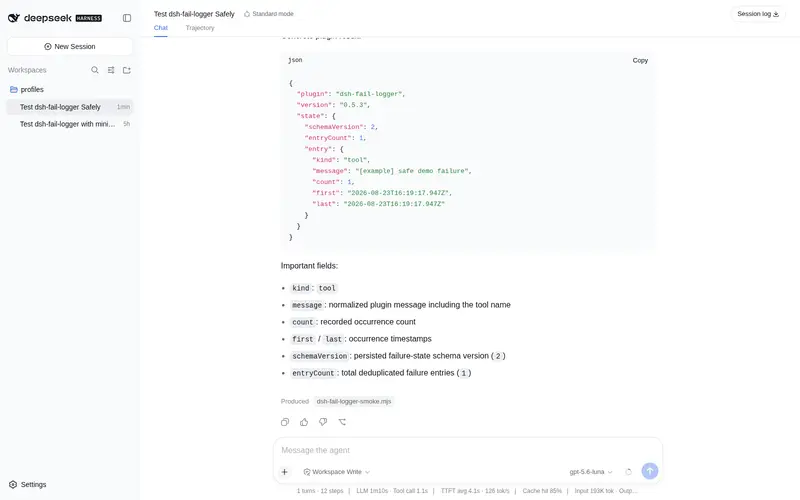
Task: Click the 'TTFT avg 4.1s' status entry
Action: [475, 491]
